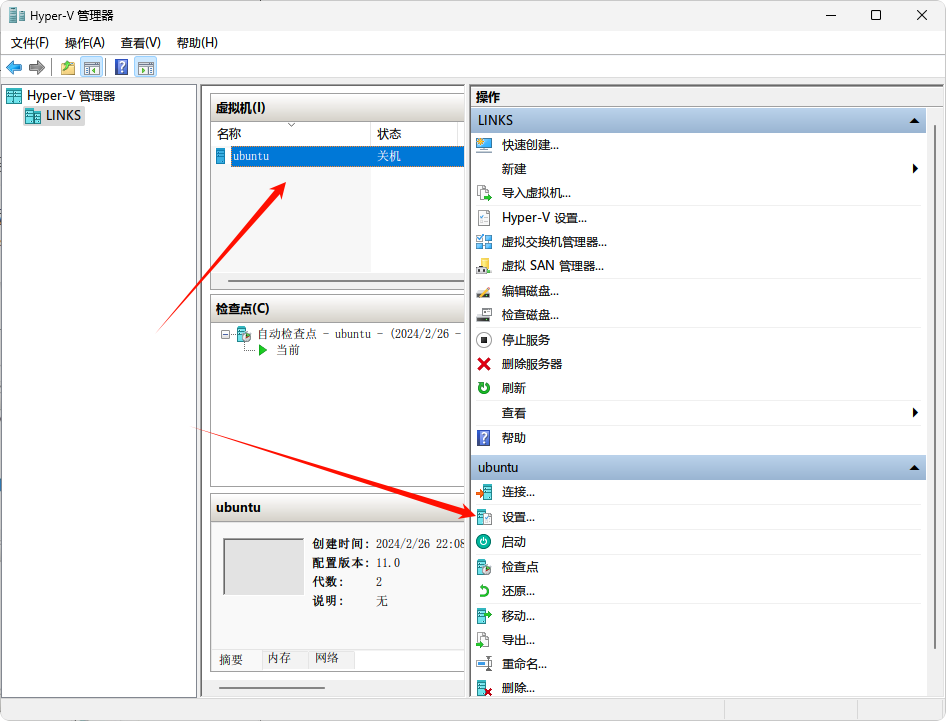Switch to the 网络 tab

tap(327, 658)
